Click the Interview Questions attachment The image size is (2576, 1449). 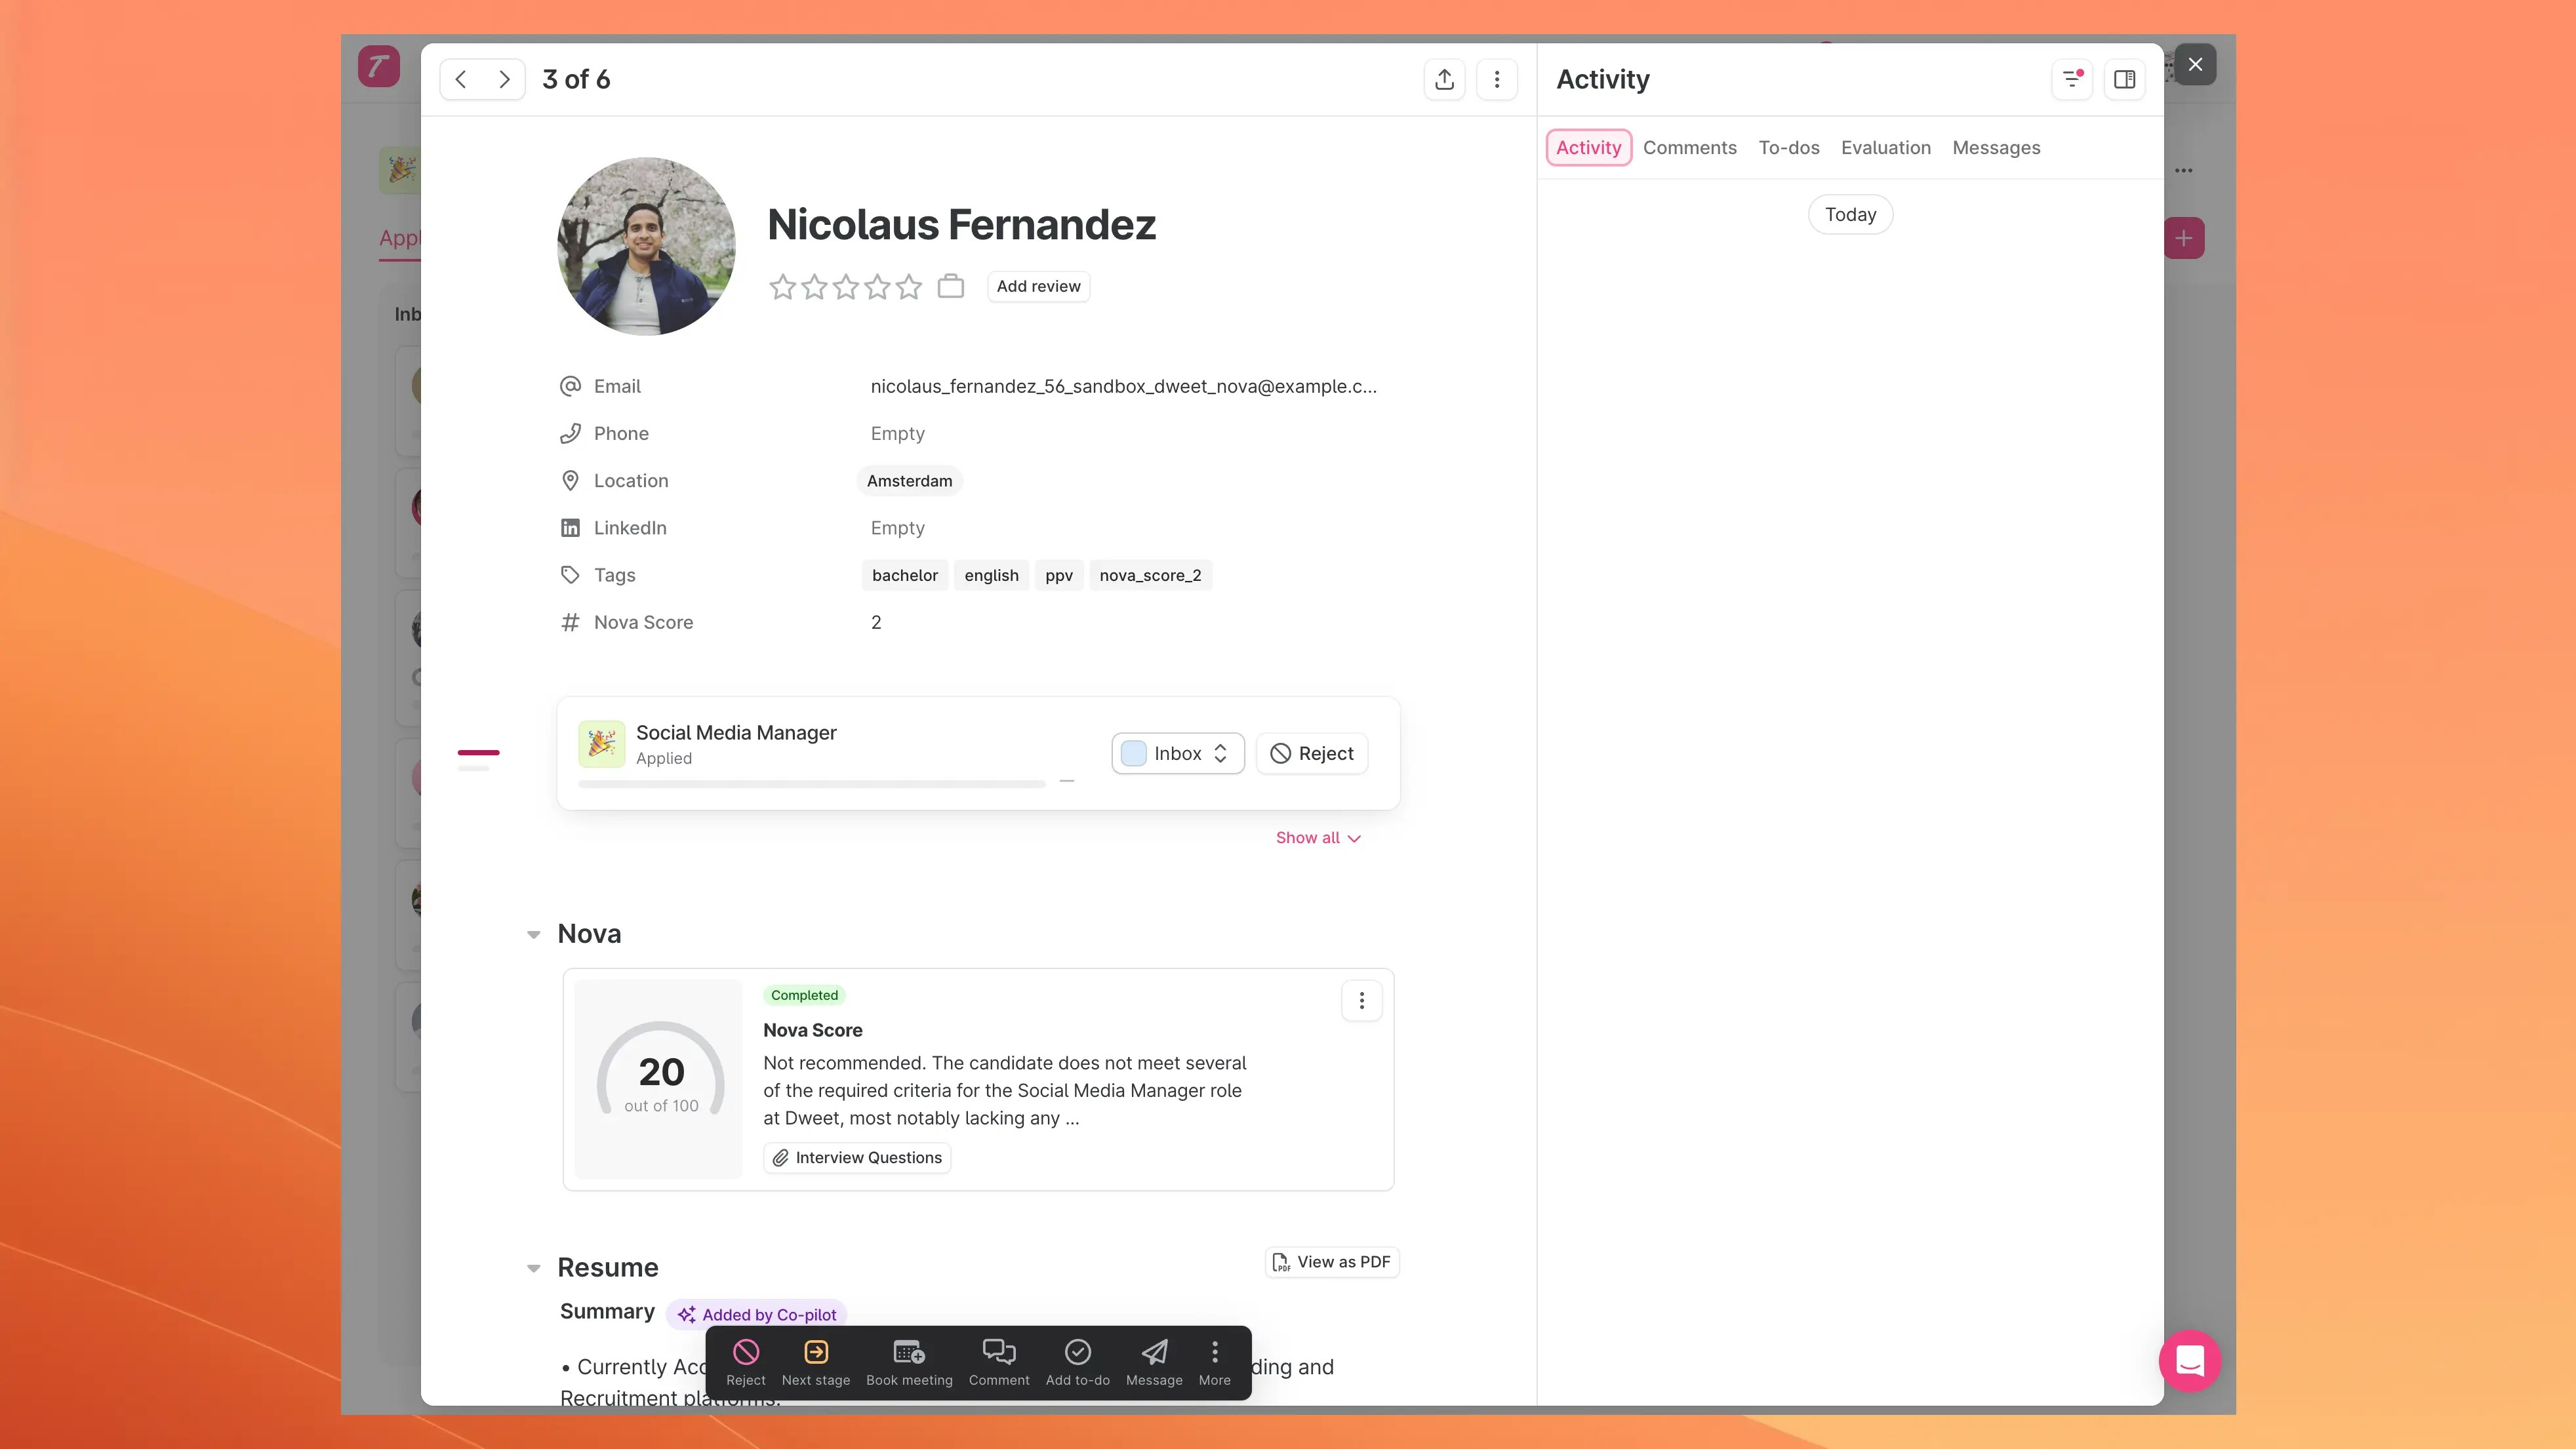pyautogui.click(x=857, y=1158)
